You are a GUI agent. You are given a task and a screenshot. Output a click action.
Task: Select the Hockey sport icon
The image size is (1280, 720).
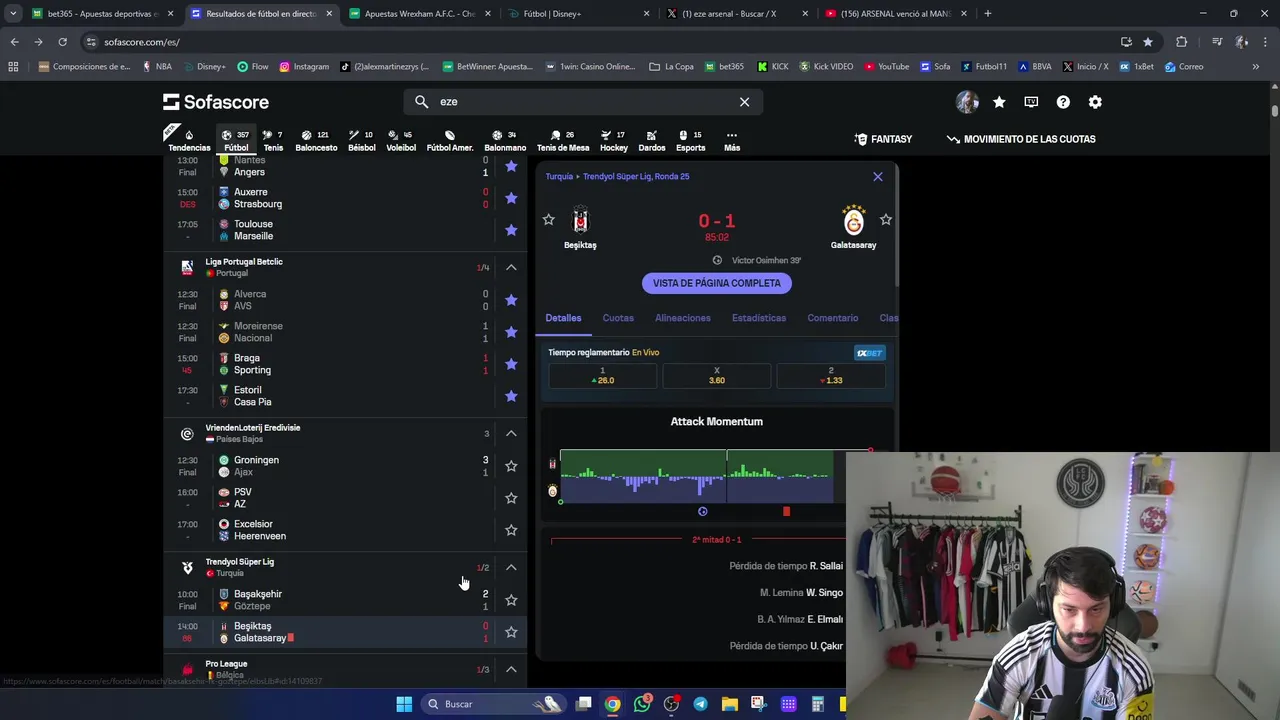pyautogui.click(x=614, y=140)
